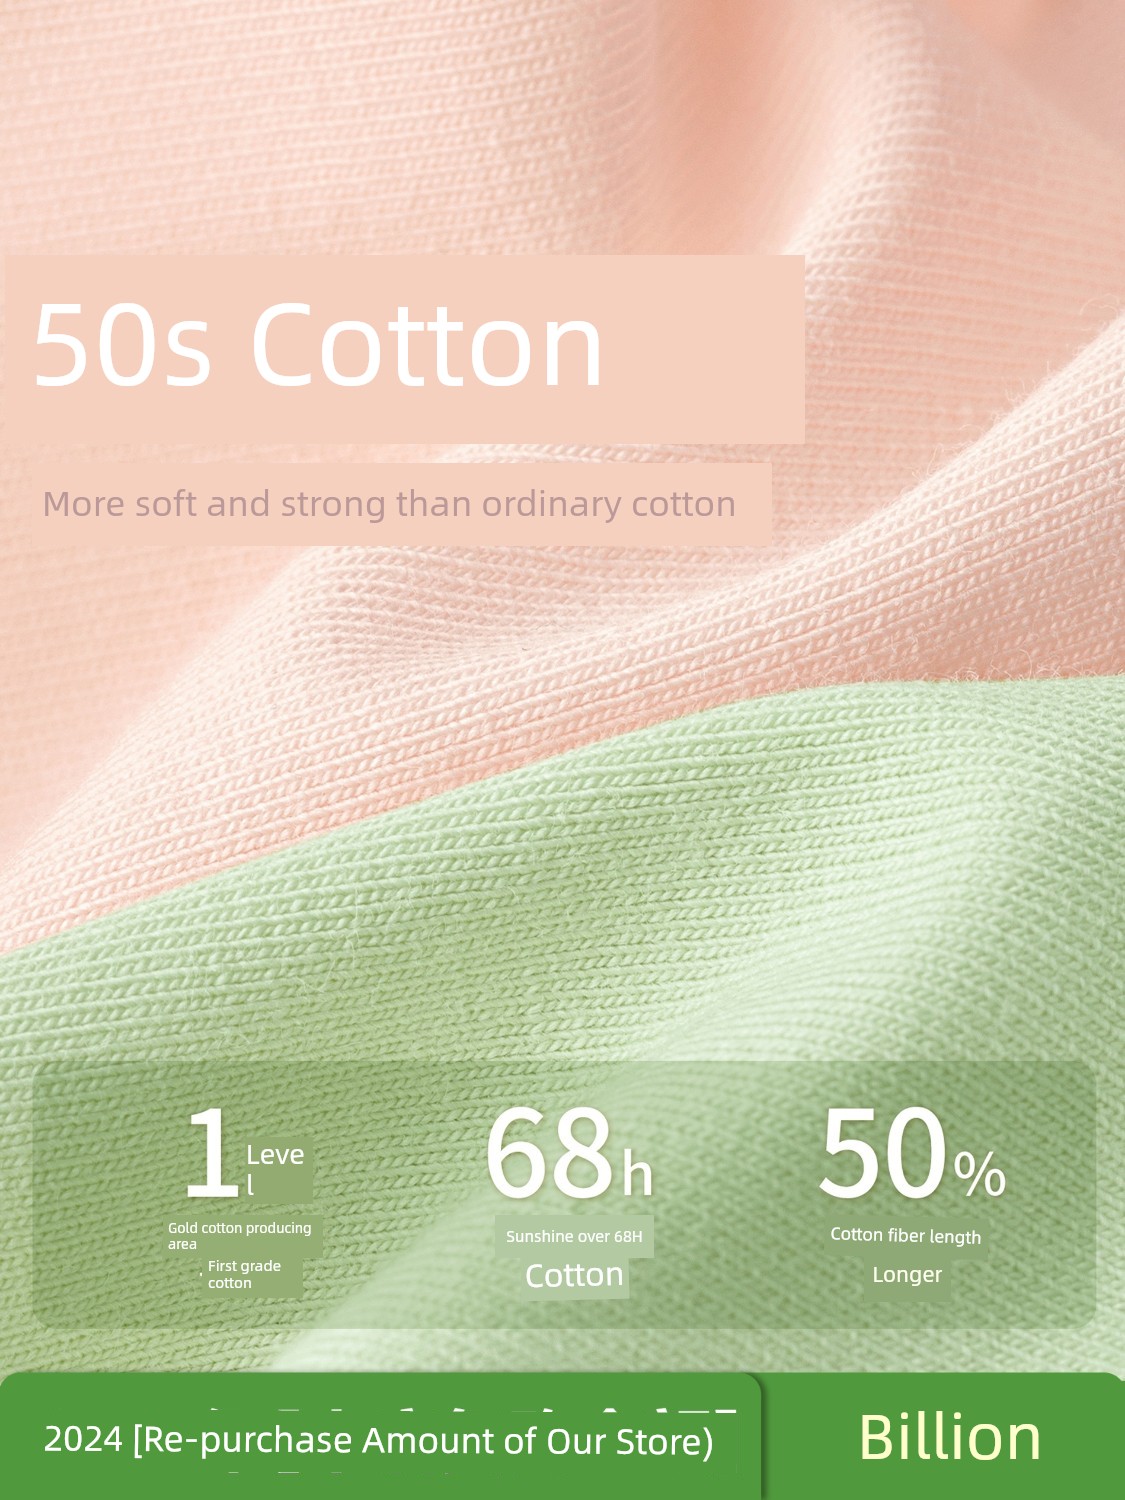
Task: Click the "Cotton fiber length" label
Action: coord(906,1236)
